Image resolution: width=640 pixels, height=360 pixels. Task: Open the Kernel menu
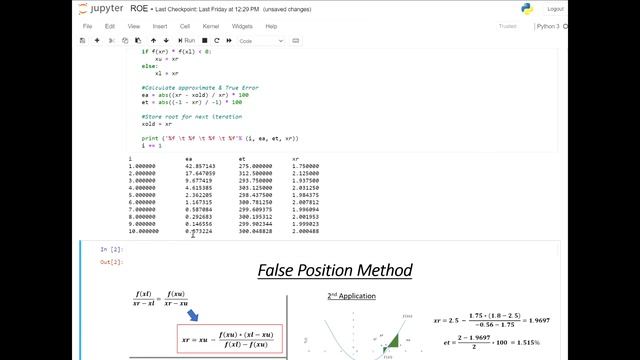pyautogui.click(x=211, y=26)
